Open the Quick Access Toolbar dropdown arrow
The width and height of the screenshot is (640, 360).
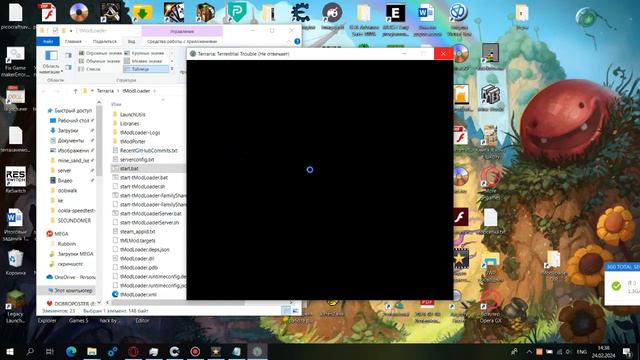[x=71, y=31]
